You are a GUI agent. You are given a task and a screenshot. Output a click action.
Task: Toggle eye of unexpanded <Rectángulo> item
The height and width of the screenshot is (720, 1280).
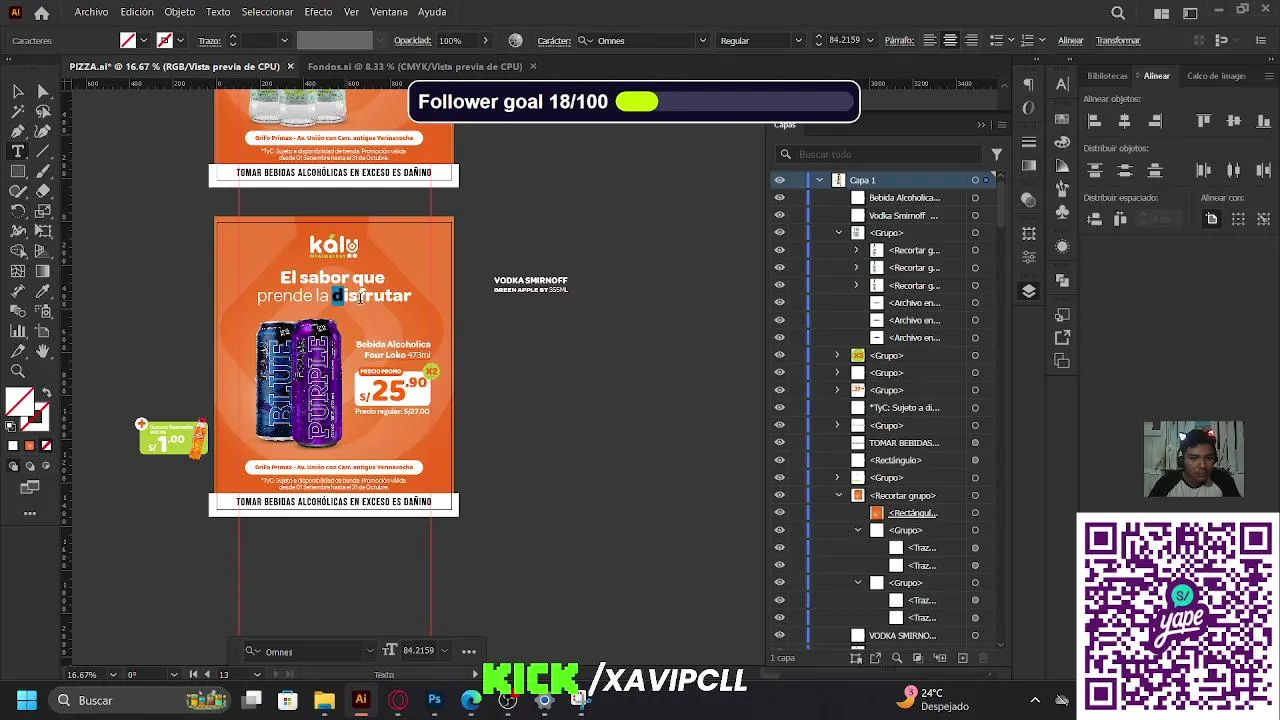click(780, 460)
